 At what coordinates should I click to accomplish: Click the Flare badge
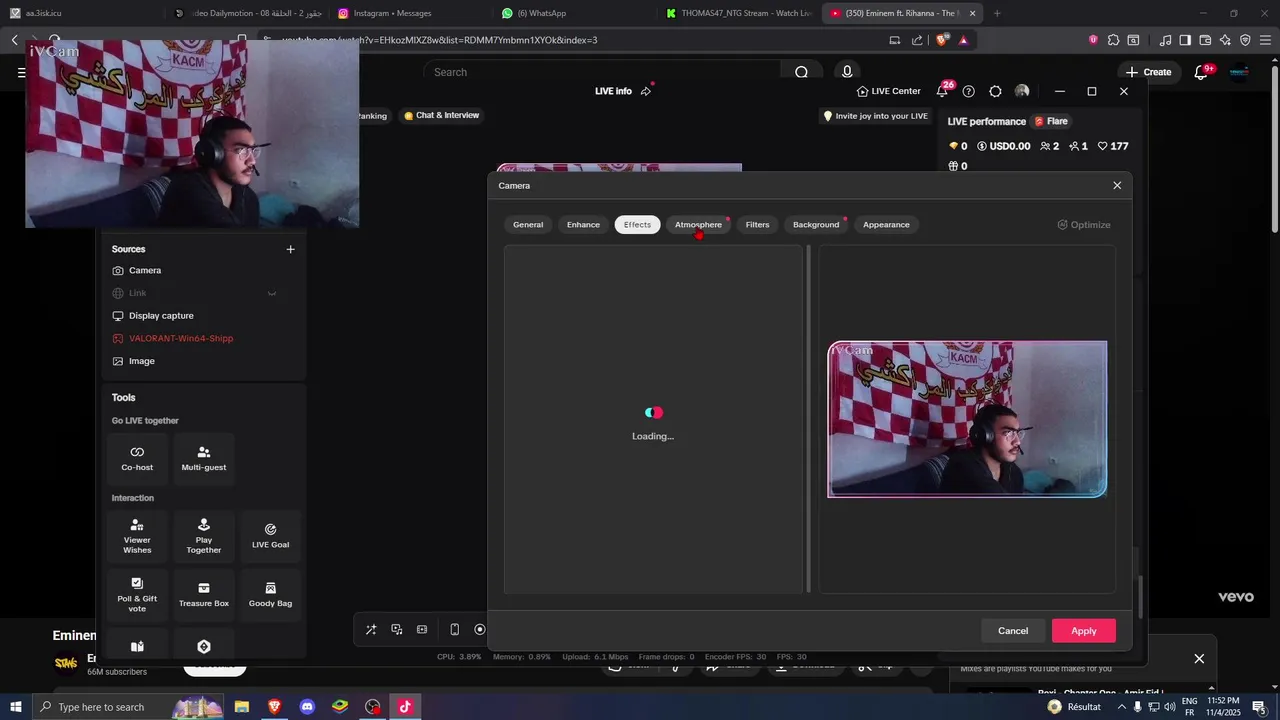(1051, 121)
